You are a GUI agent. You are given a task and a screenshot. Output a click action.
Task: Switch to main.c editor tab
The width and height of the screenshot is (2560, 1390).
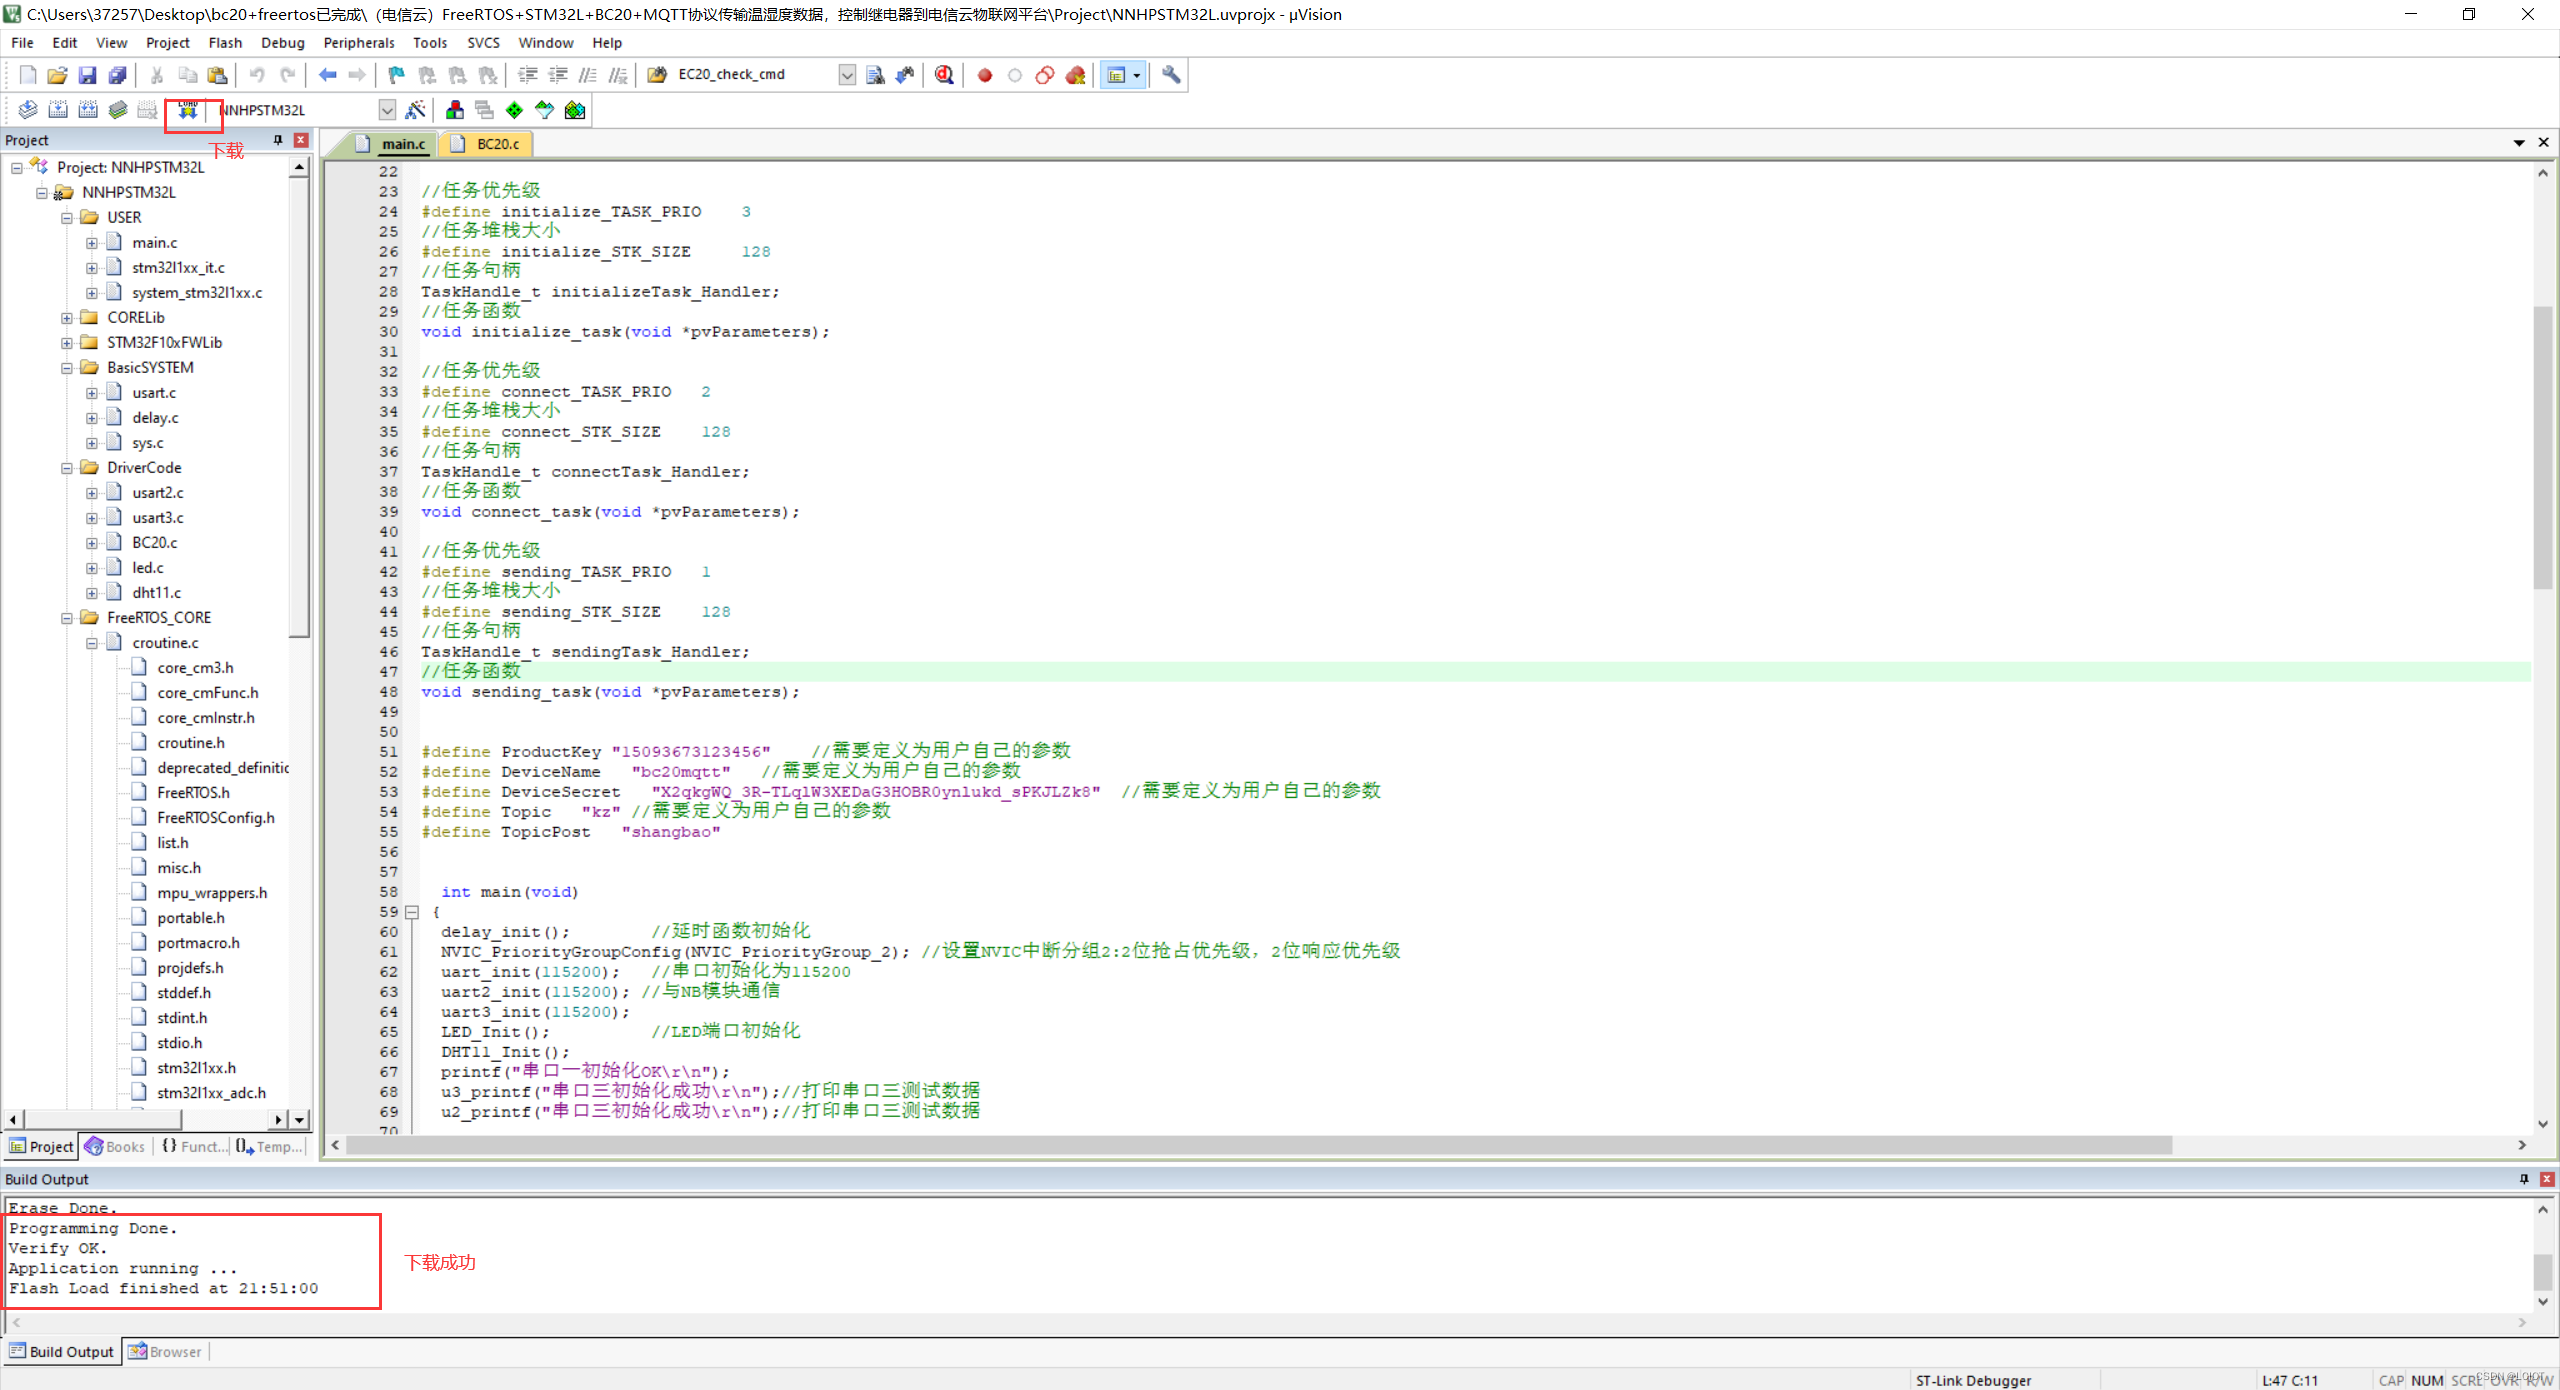click(x=392, y=144)
